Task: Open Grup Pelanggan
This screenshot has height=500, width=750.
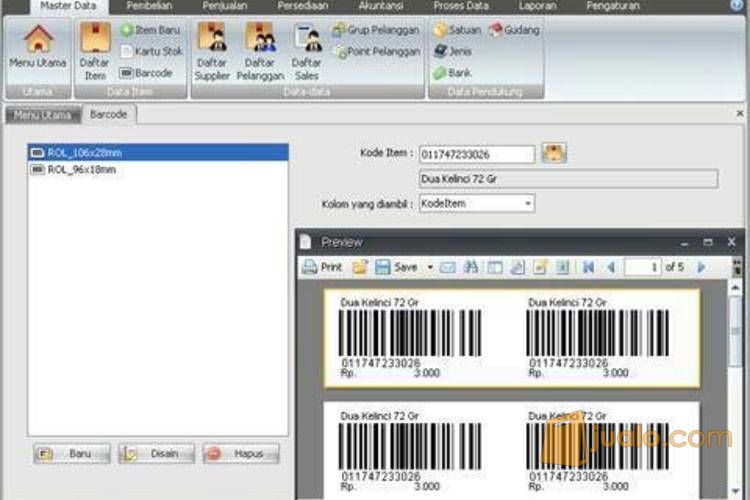Action: 376,30
